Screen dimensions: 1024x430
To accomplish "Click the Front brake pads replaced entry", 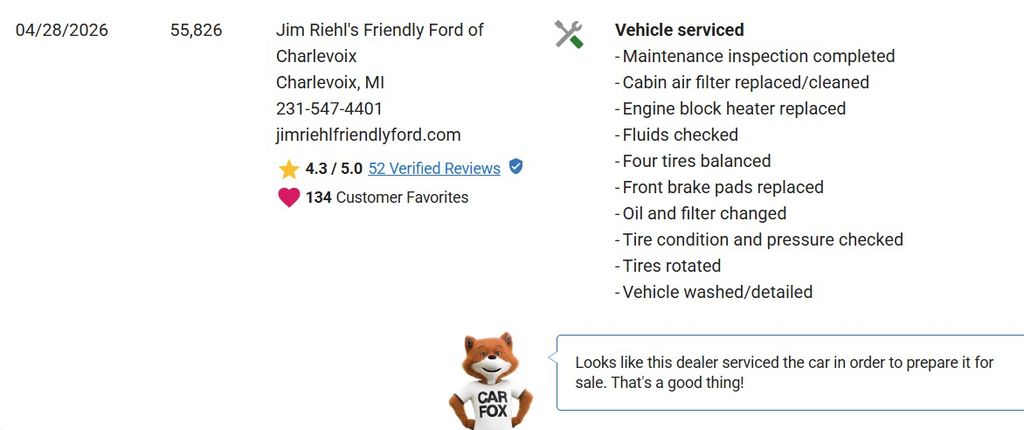I will (x=719, y=188).
